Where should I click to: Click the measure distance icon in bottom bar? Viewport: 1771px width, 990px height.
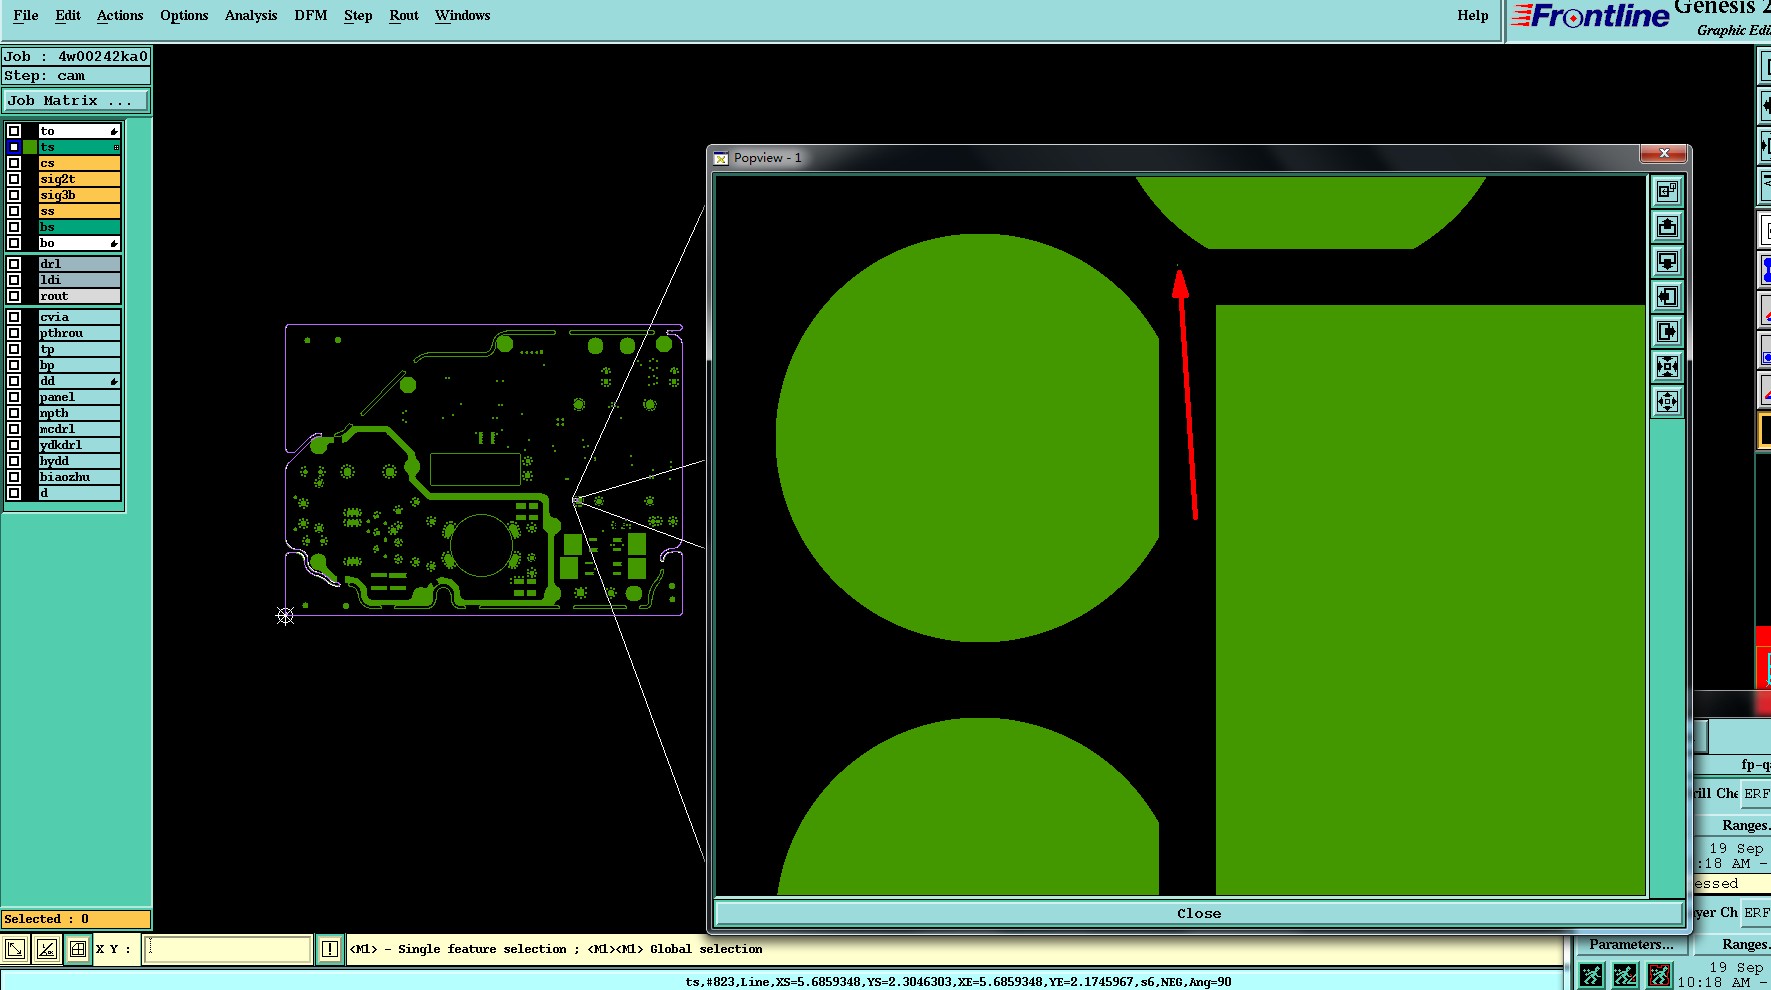(x=15, y=949)
